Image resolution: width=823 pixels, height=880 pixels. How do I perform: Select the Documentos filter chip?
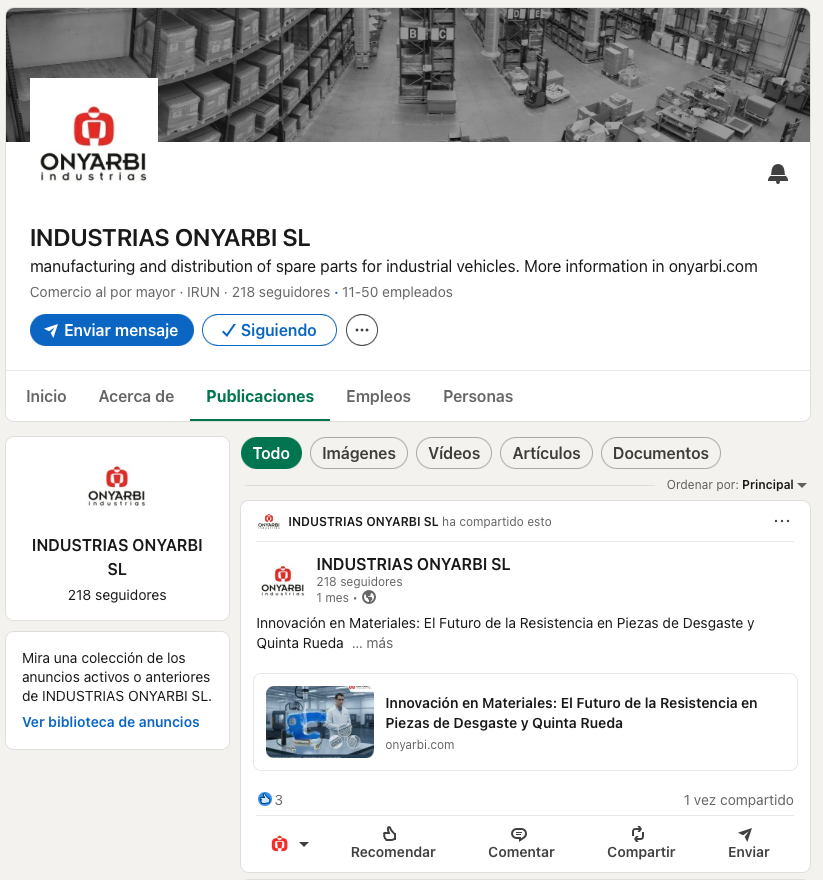tap(660, 453)
